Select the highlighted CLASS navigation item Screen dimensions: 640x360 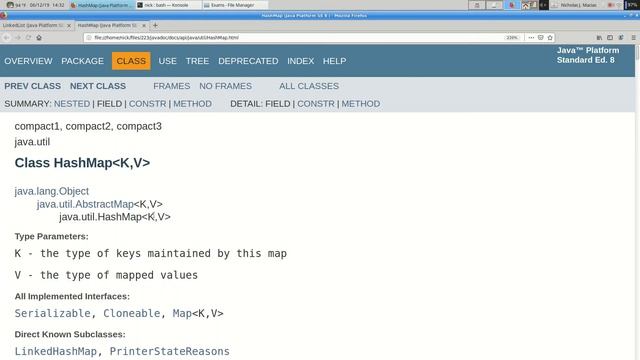click(131, 61)
